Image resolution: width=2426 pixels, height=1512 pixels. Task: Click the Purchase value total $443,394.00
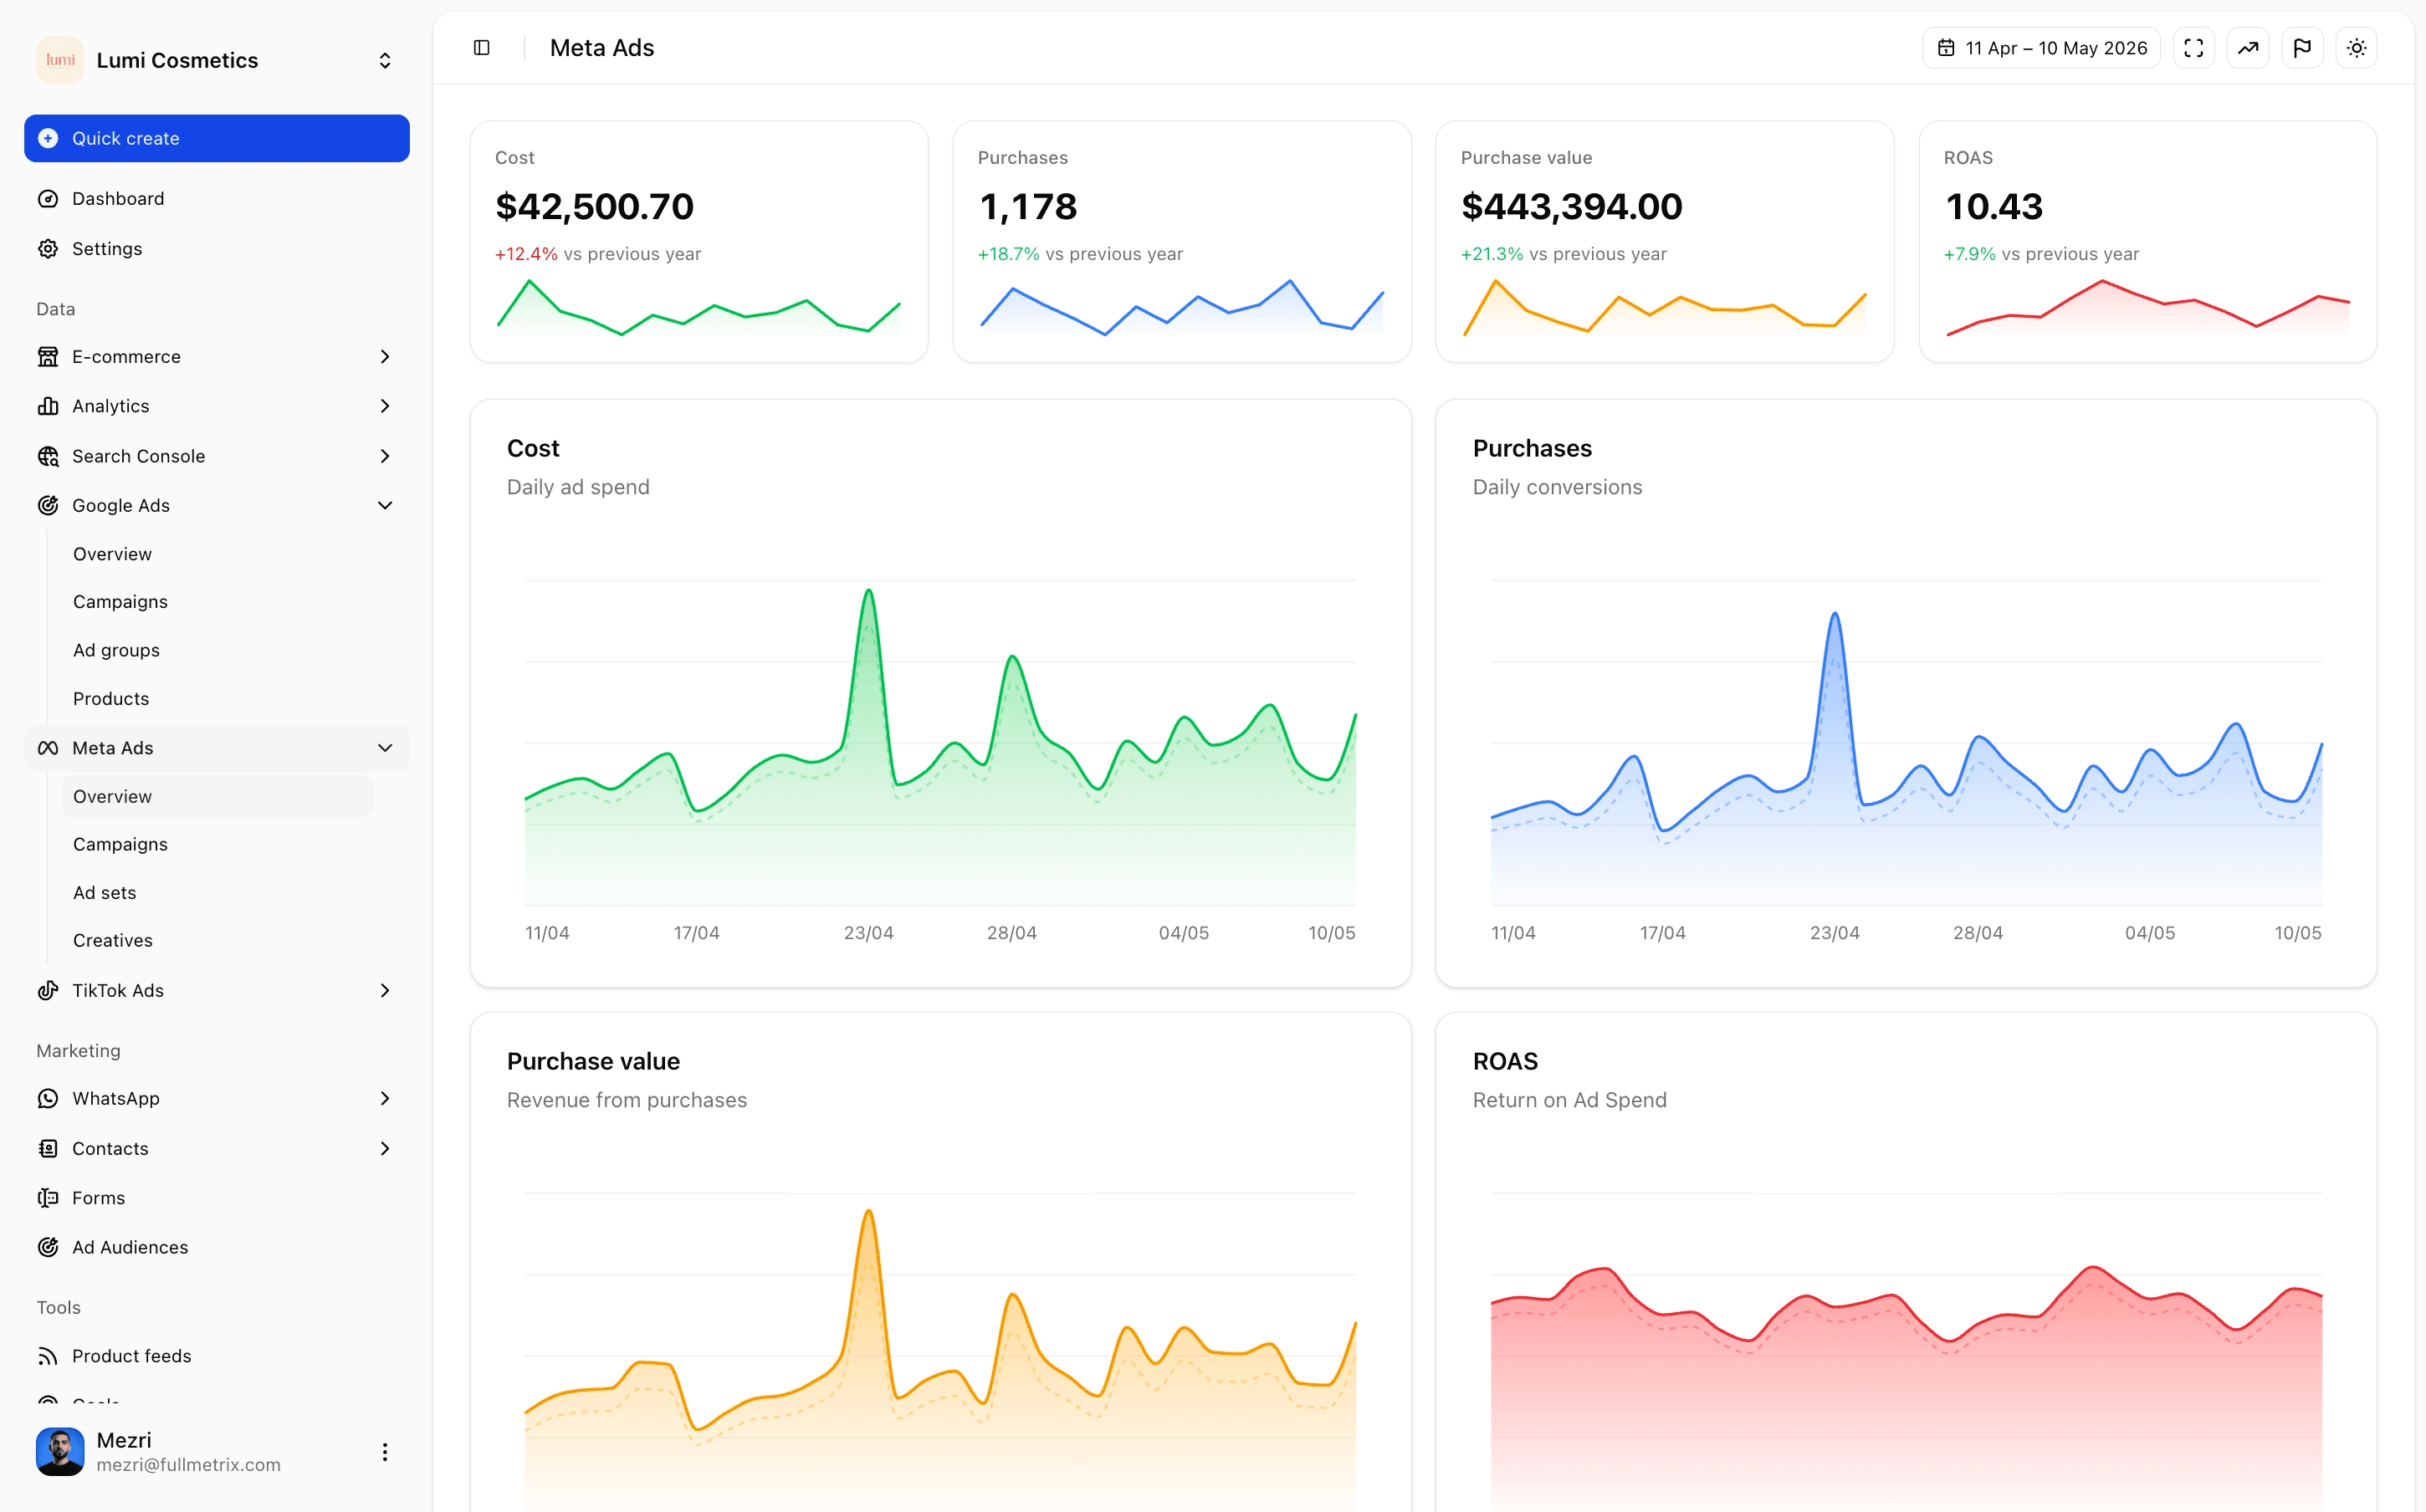[1572, 207]
